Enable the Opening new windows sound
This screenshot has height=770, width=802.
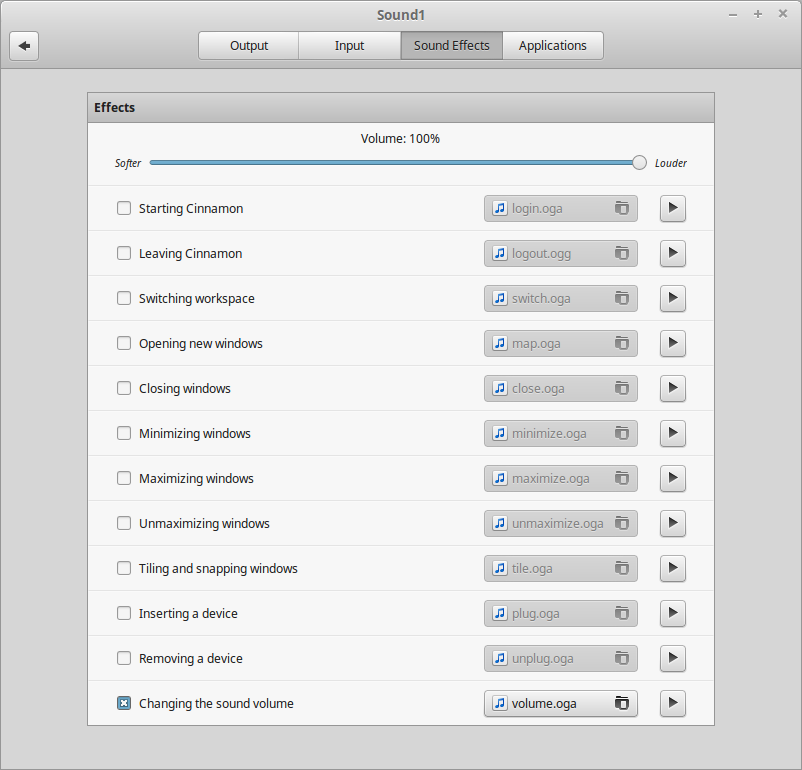[x=124, y=343]
